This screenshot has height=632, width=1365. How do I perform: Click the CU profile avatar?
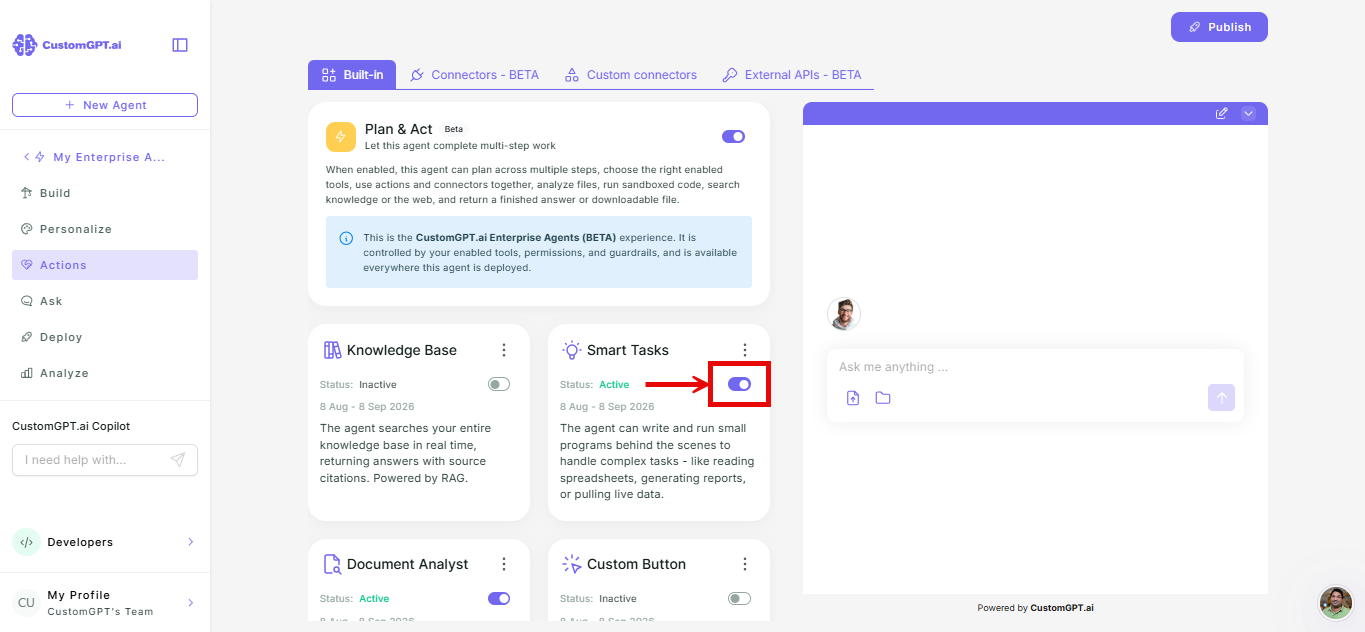tap(26, 602)
